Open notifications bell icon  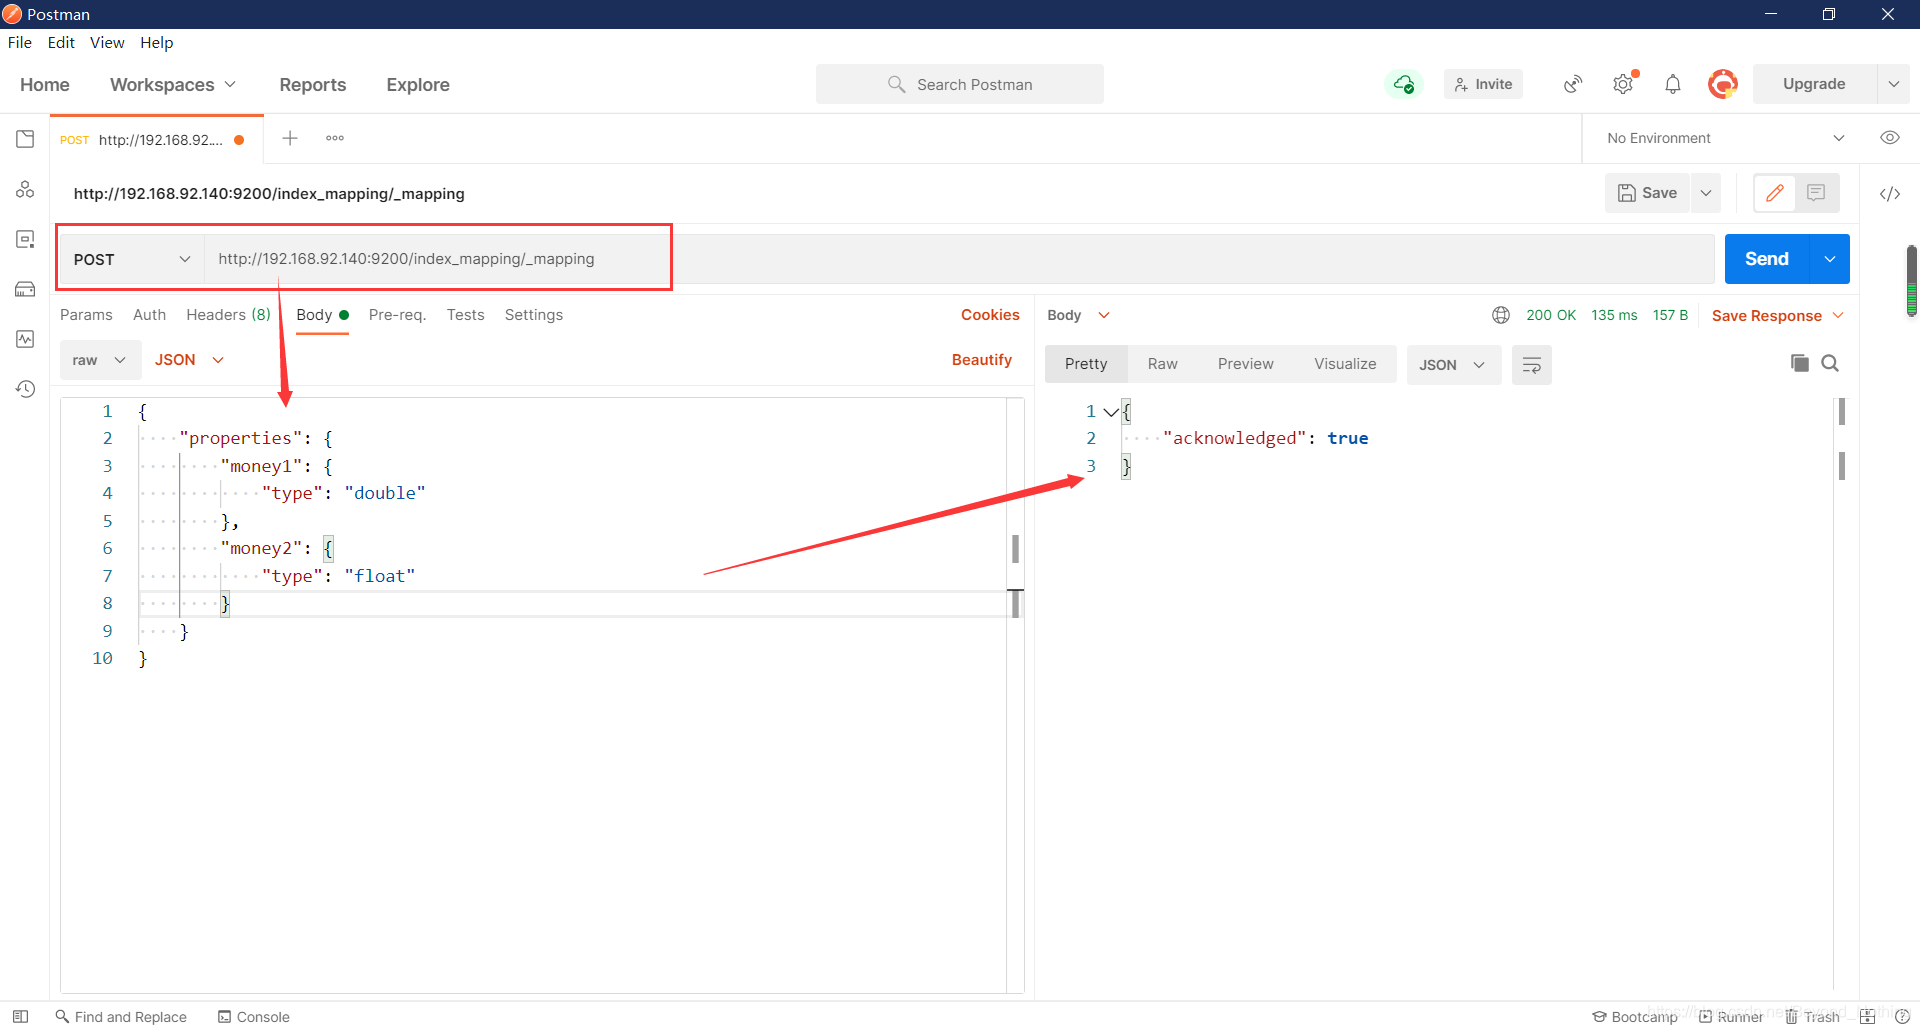pyautogui.click(x=1673, y=84)
